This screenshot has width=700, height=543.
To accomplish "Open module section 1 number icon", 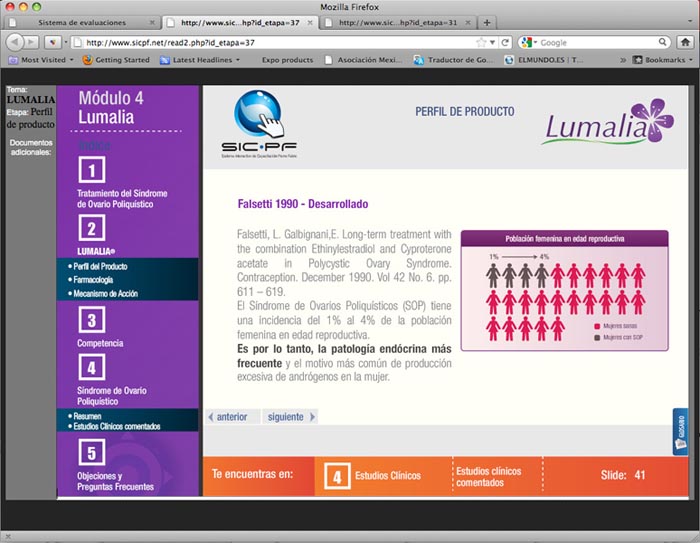I will (92, 170).
